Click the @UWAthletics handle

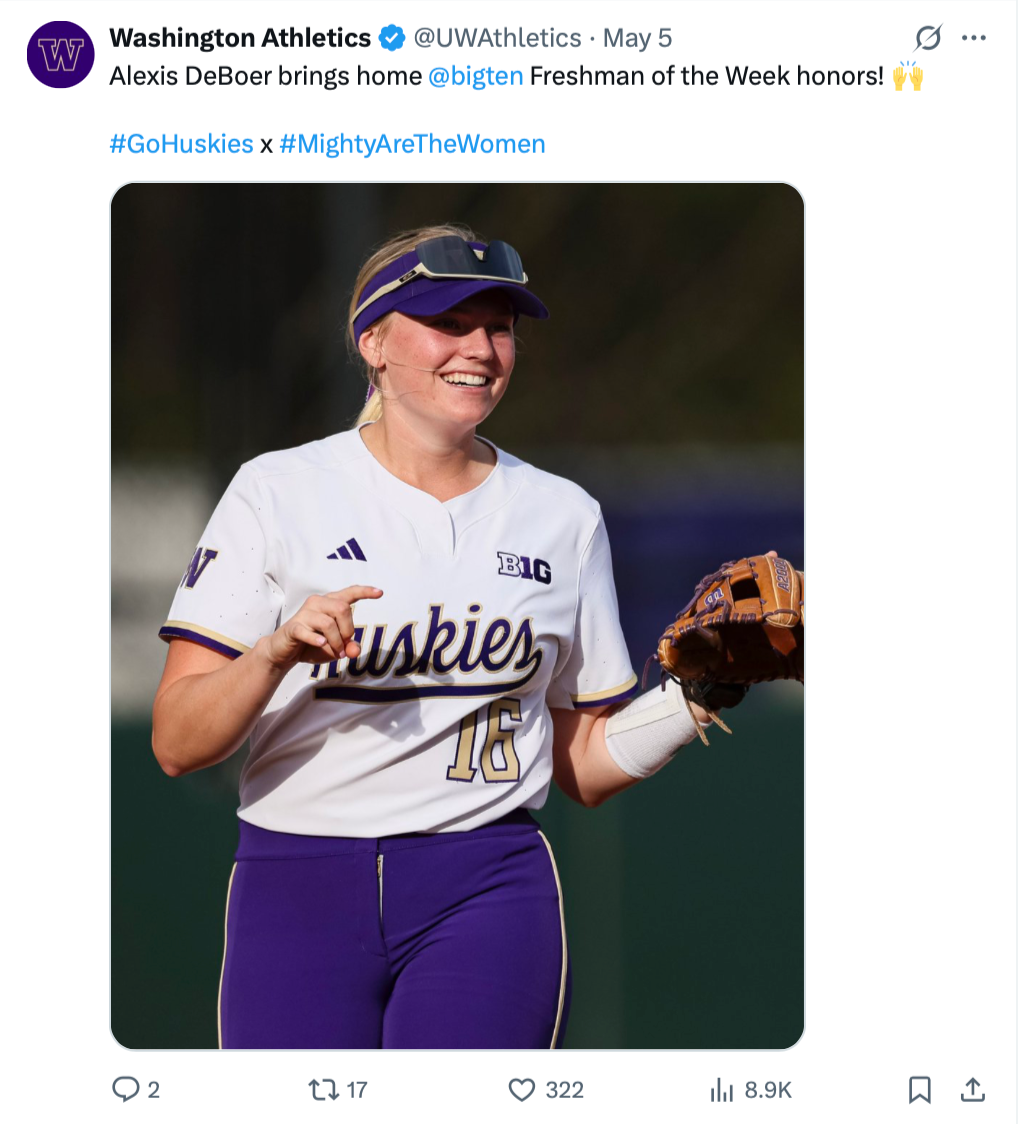497,39
